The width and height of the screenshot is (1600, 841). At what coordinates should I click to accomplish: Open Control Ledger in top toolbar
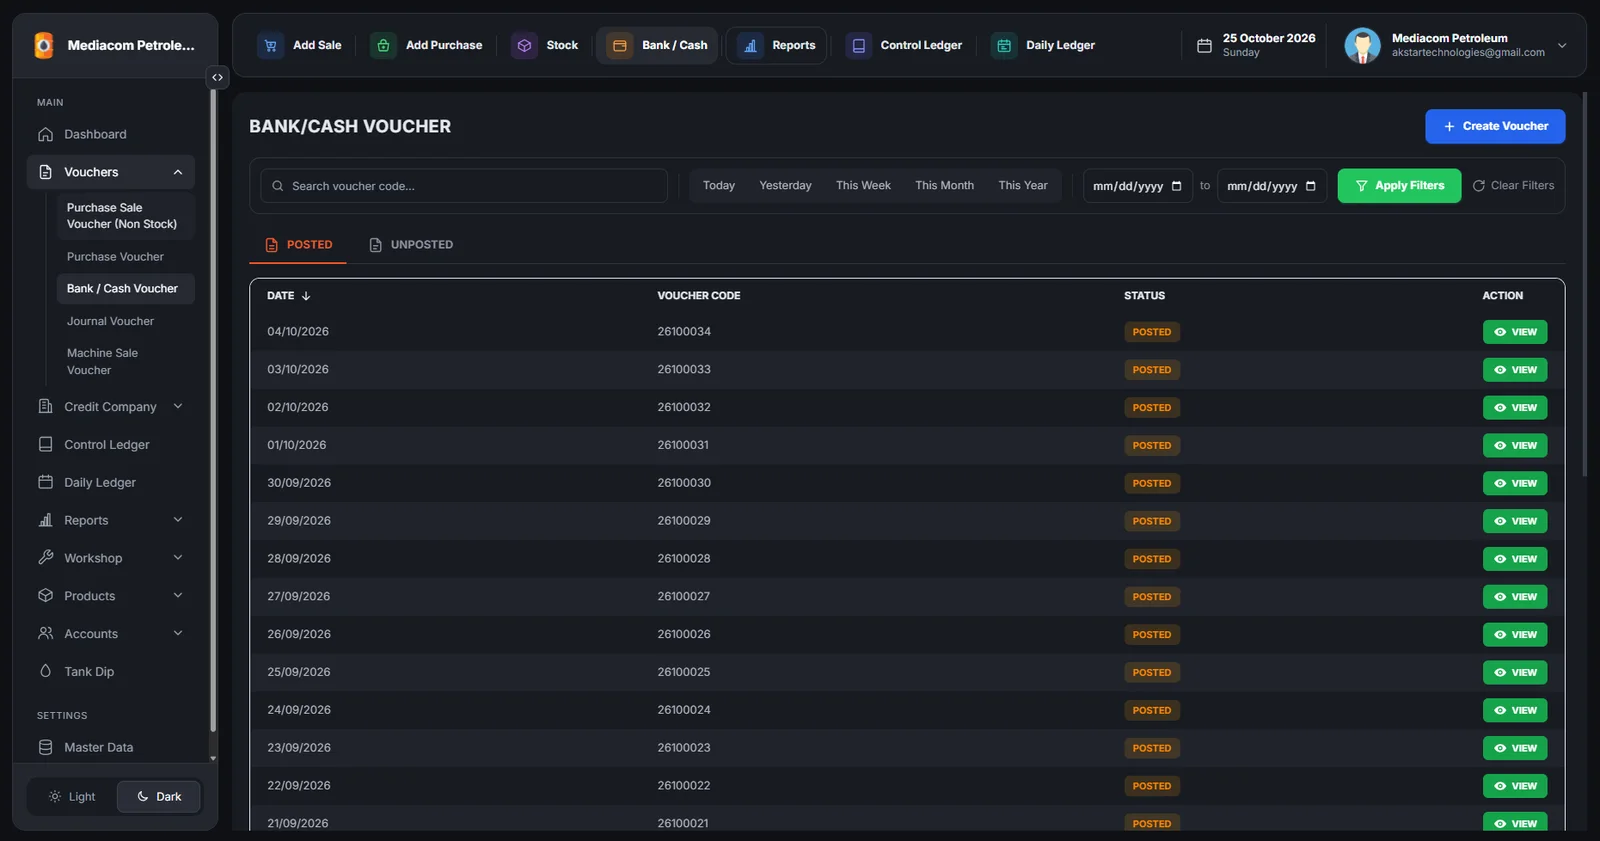click(x=904, y=45)
